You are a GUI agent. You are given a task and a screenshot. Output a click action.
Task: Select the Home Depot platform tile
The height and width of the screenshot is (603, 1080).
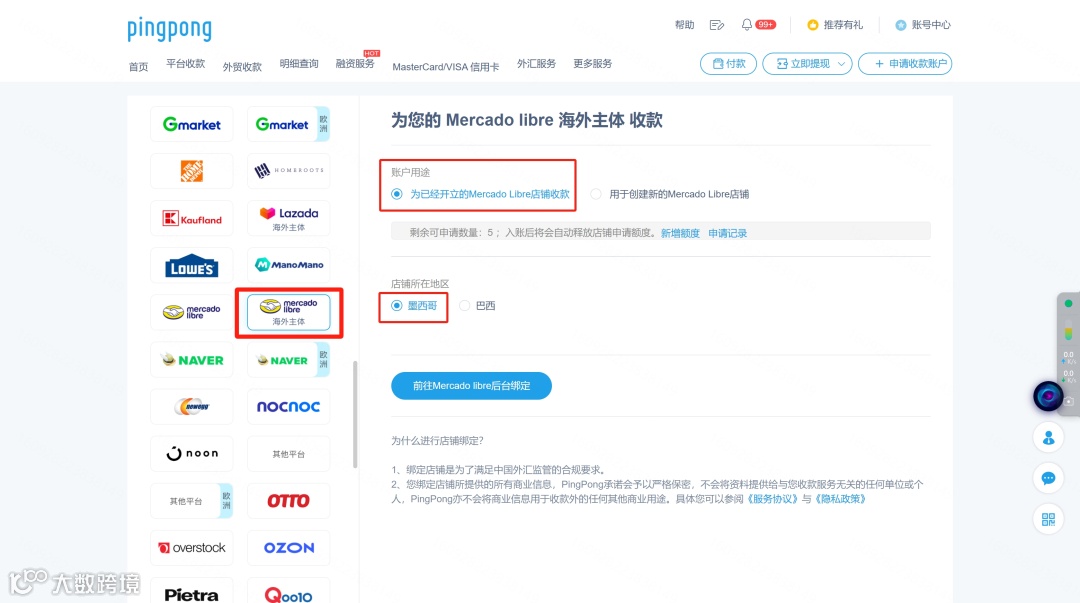[191, 171]
